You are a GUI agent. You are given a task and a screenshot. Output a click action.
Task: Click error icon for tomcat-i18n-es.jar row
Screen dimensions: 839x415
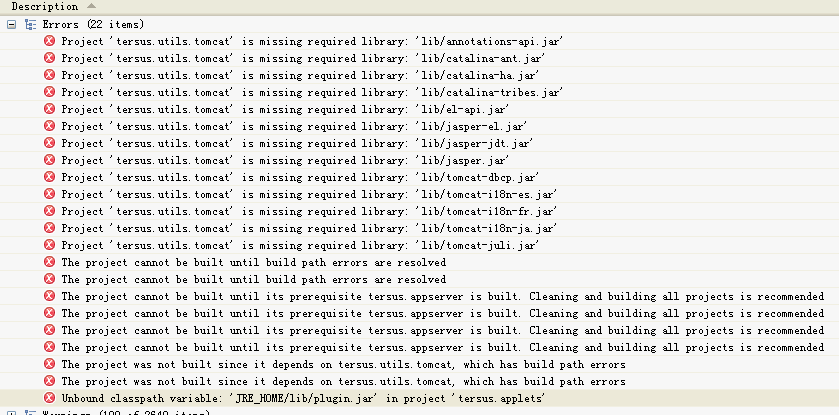coord(50,194)
